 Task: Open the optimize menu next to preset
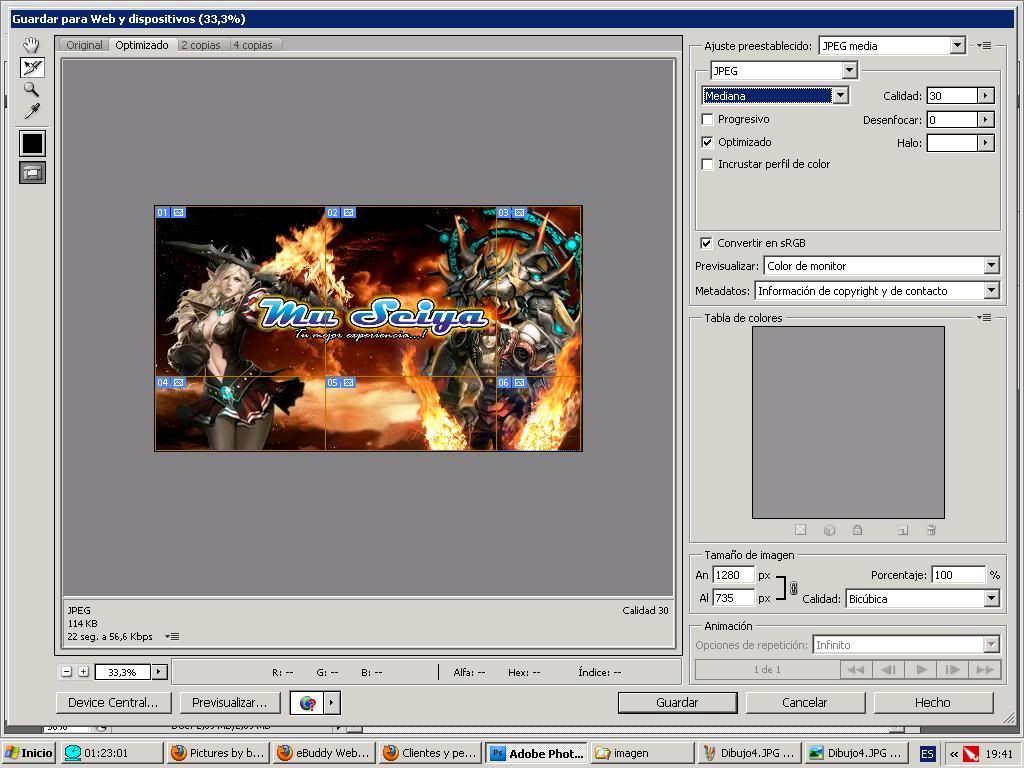coord(984,46)
